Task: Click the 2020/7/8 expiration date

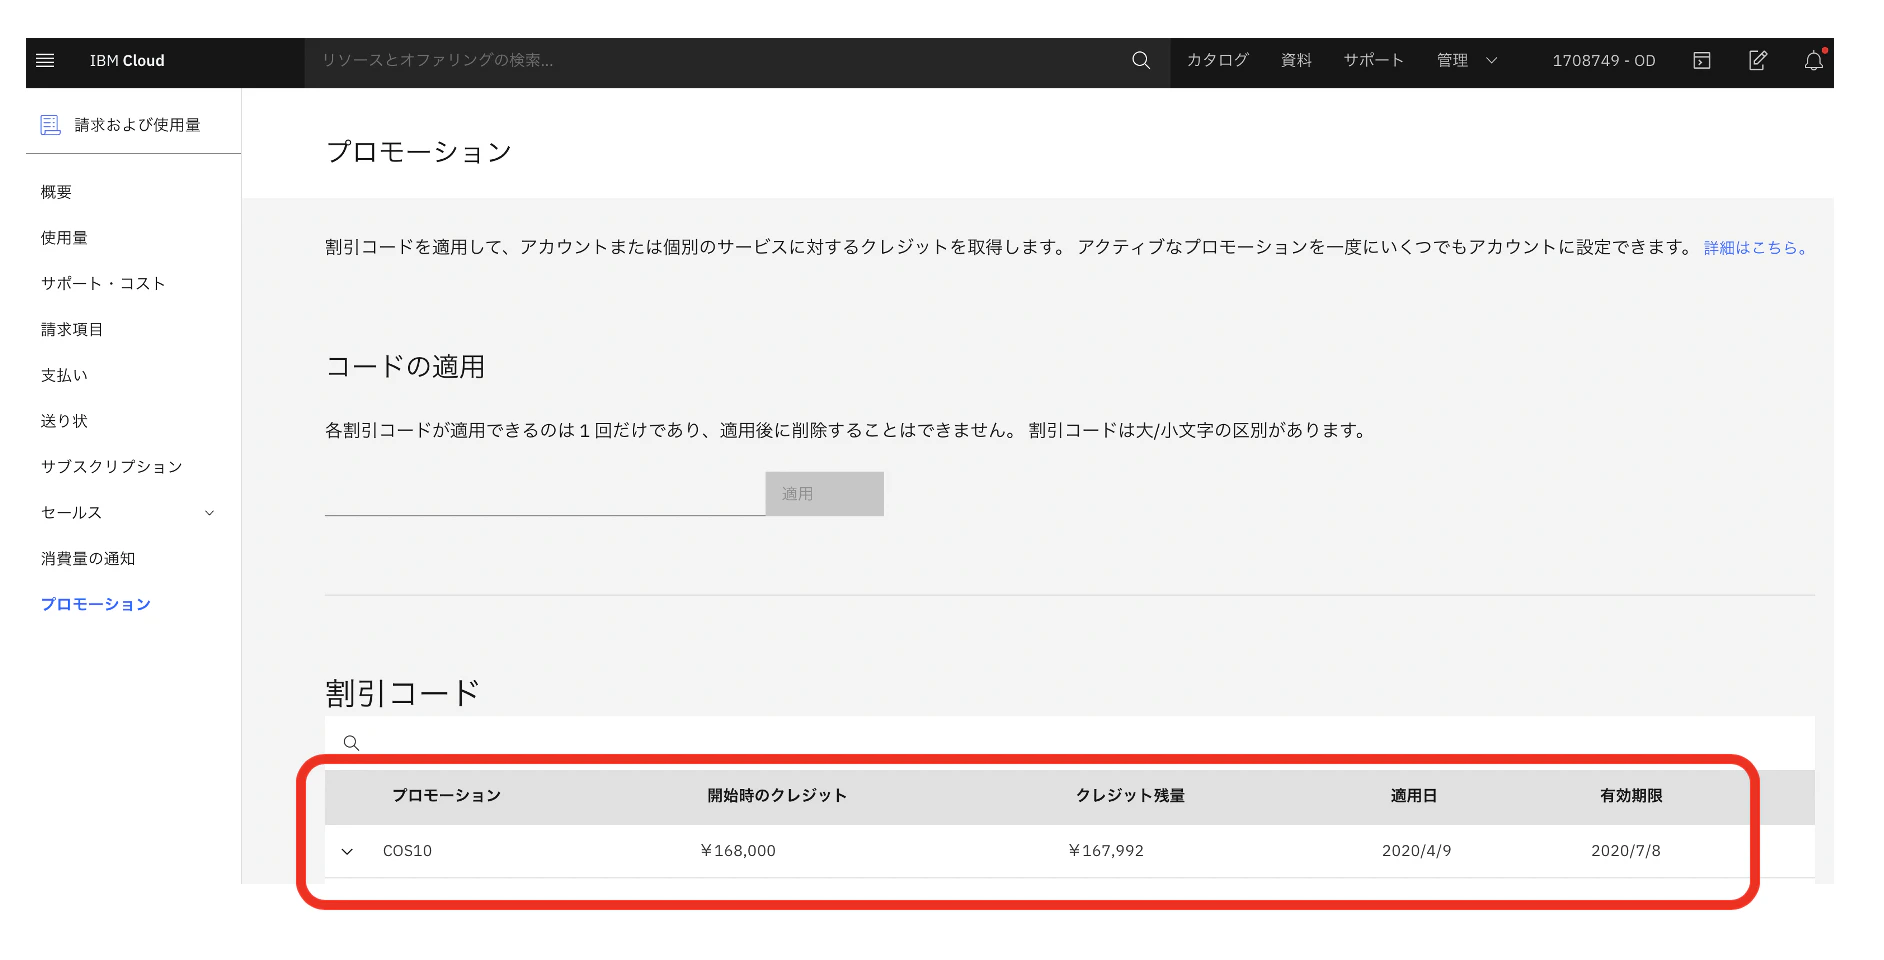Action: (1626, 851)
